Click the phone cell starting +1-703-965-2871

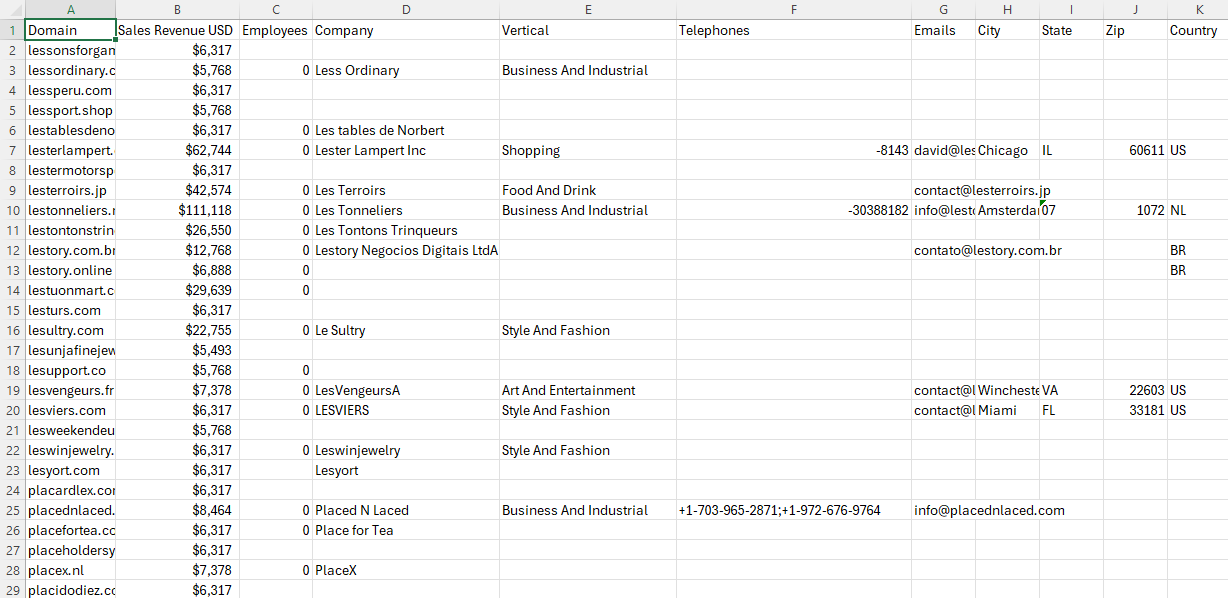[793, 510]
